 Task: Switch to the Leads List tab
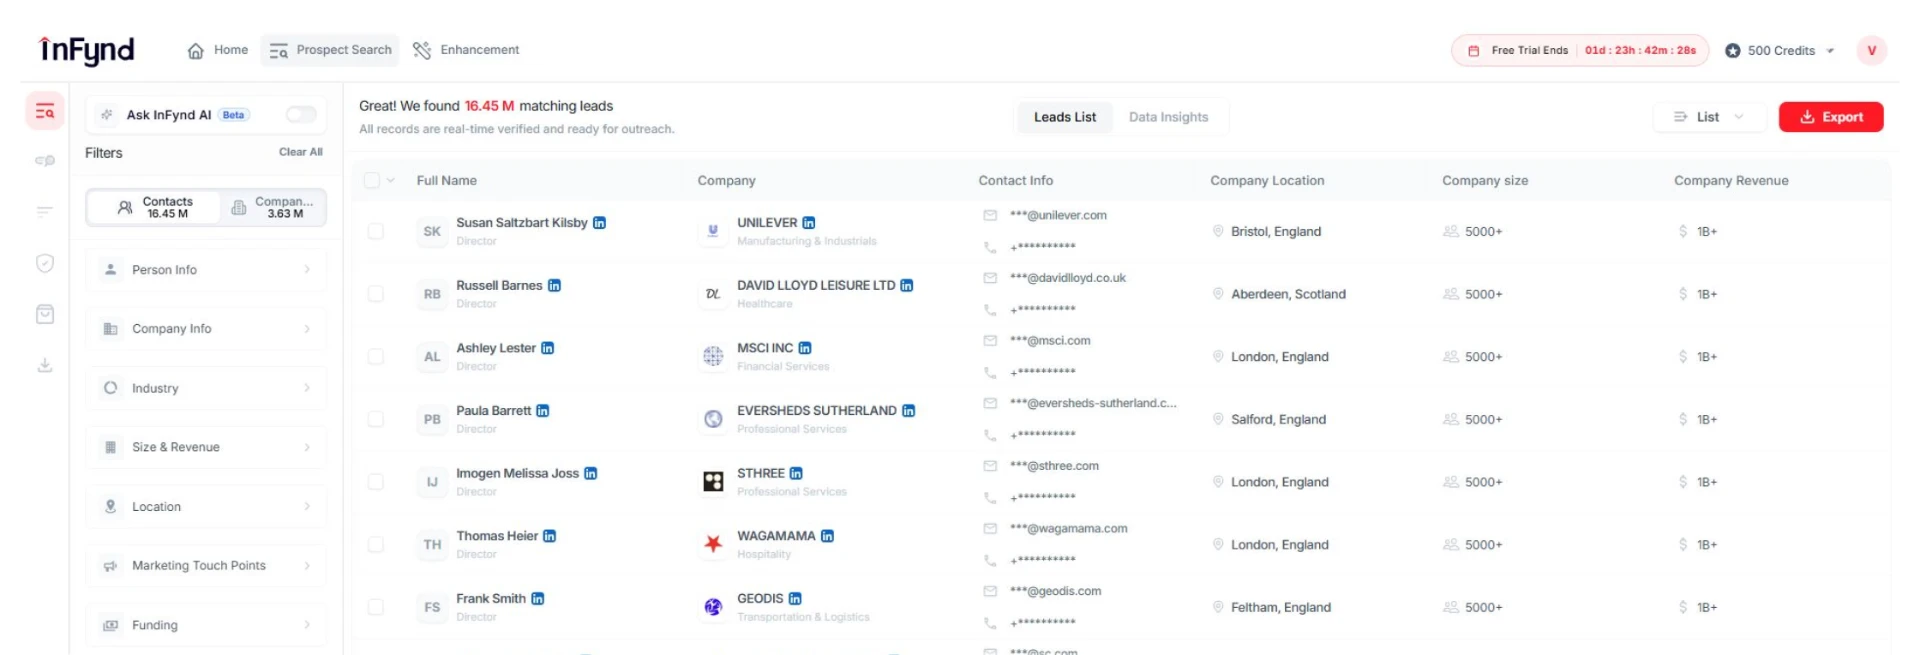1065,117
